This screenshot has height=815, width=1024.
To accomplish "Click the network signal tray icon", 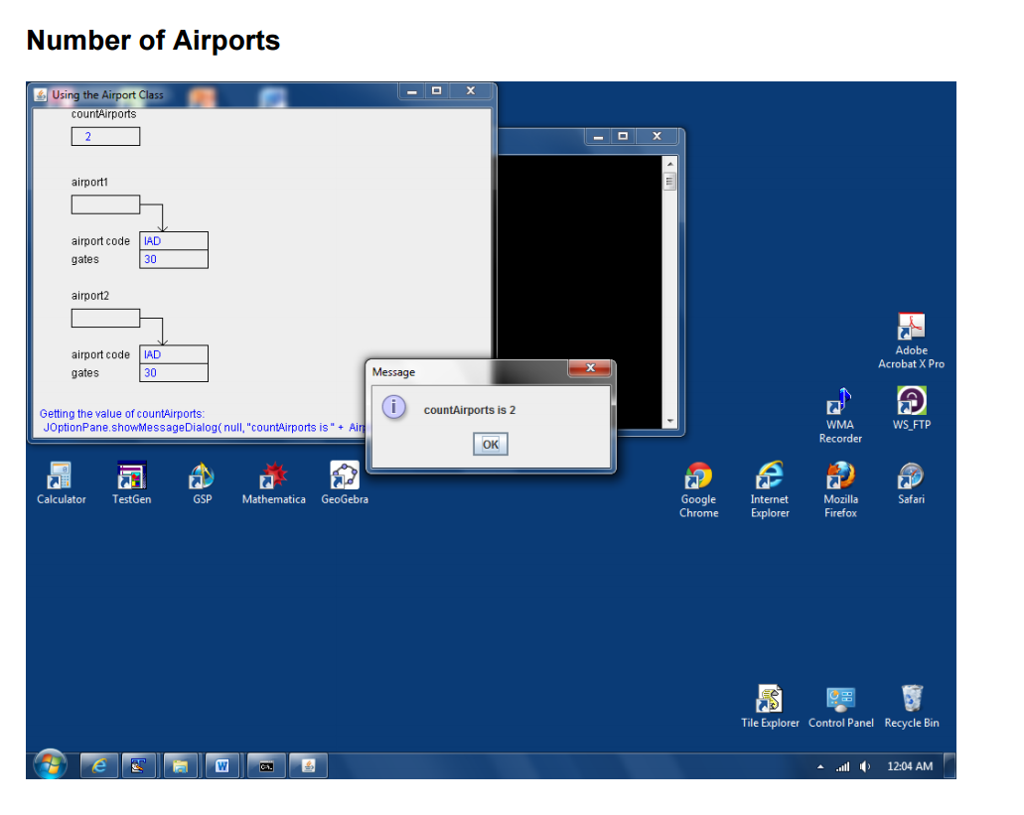I will (843, 767).
